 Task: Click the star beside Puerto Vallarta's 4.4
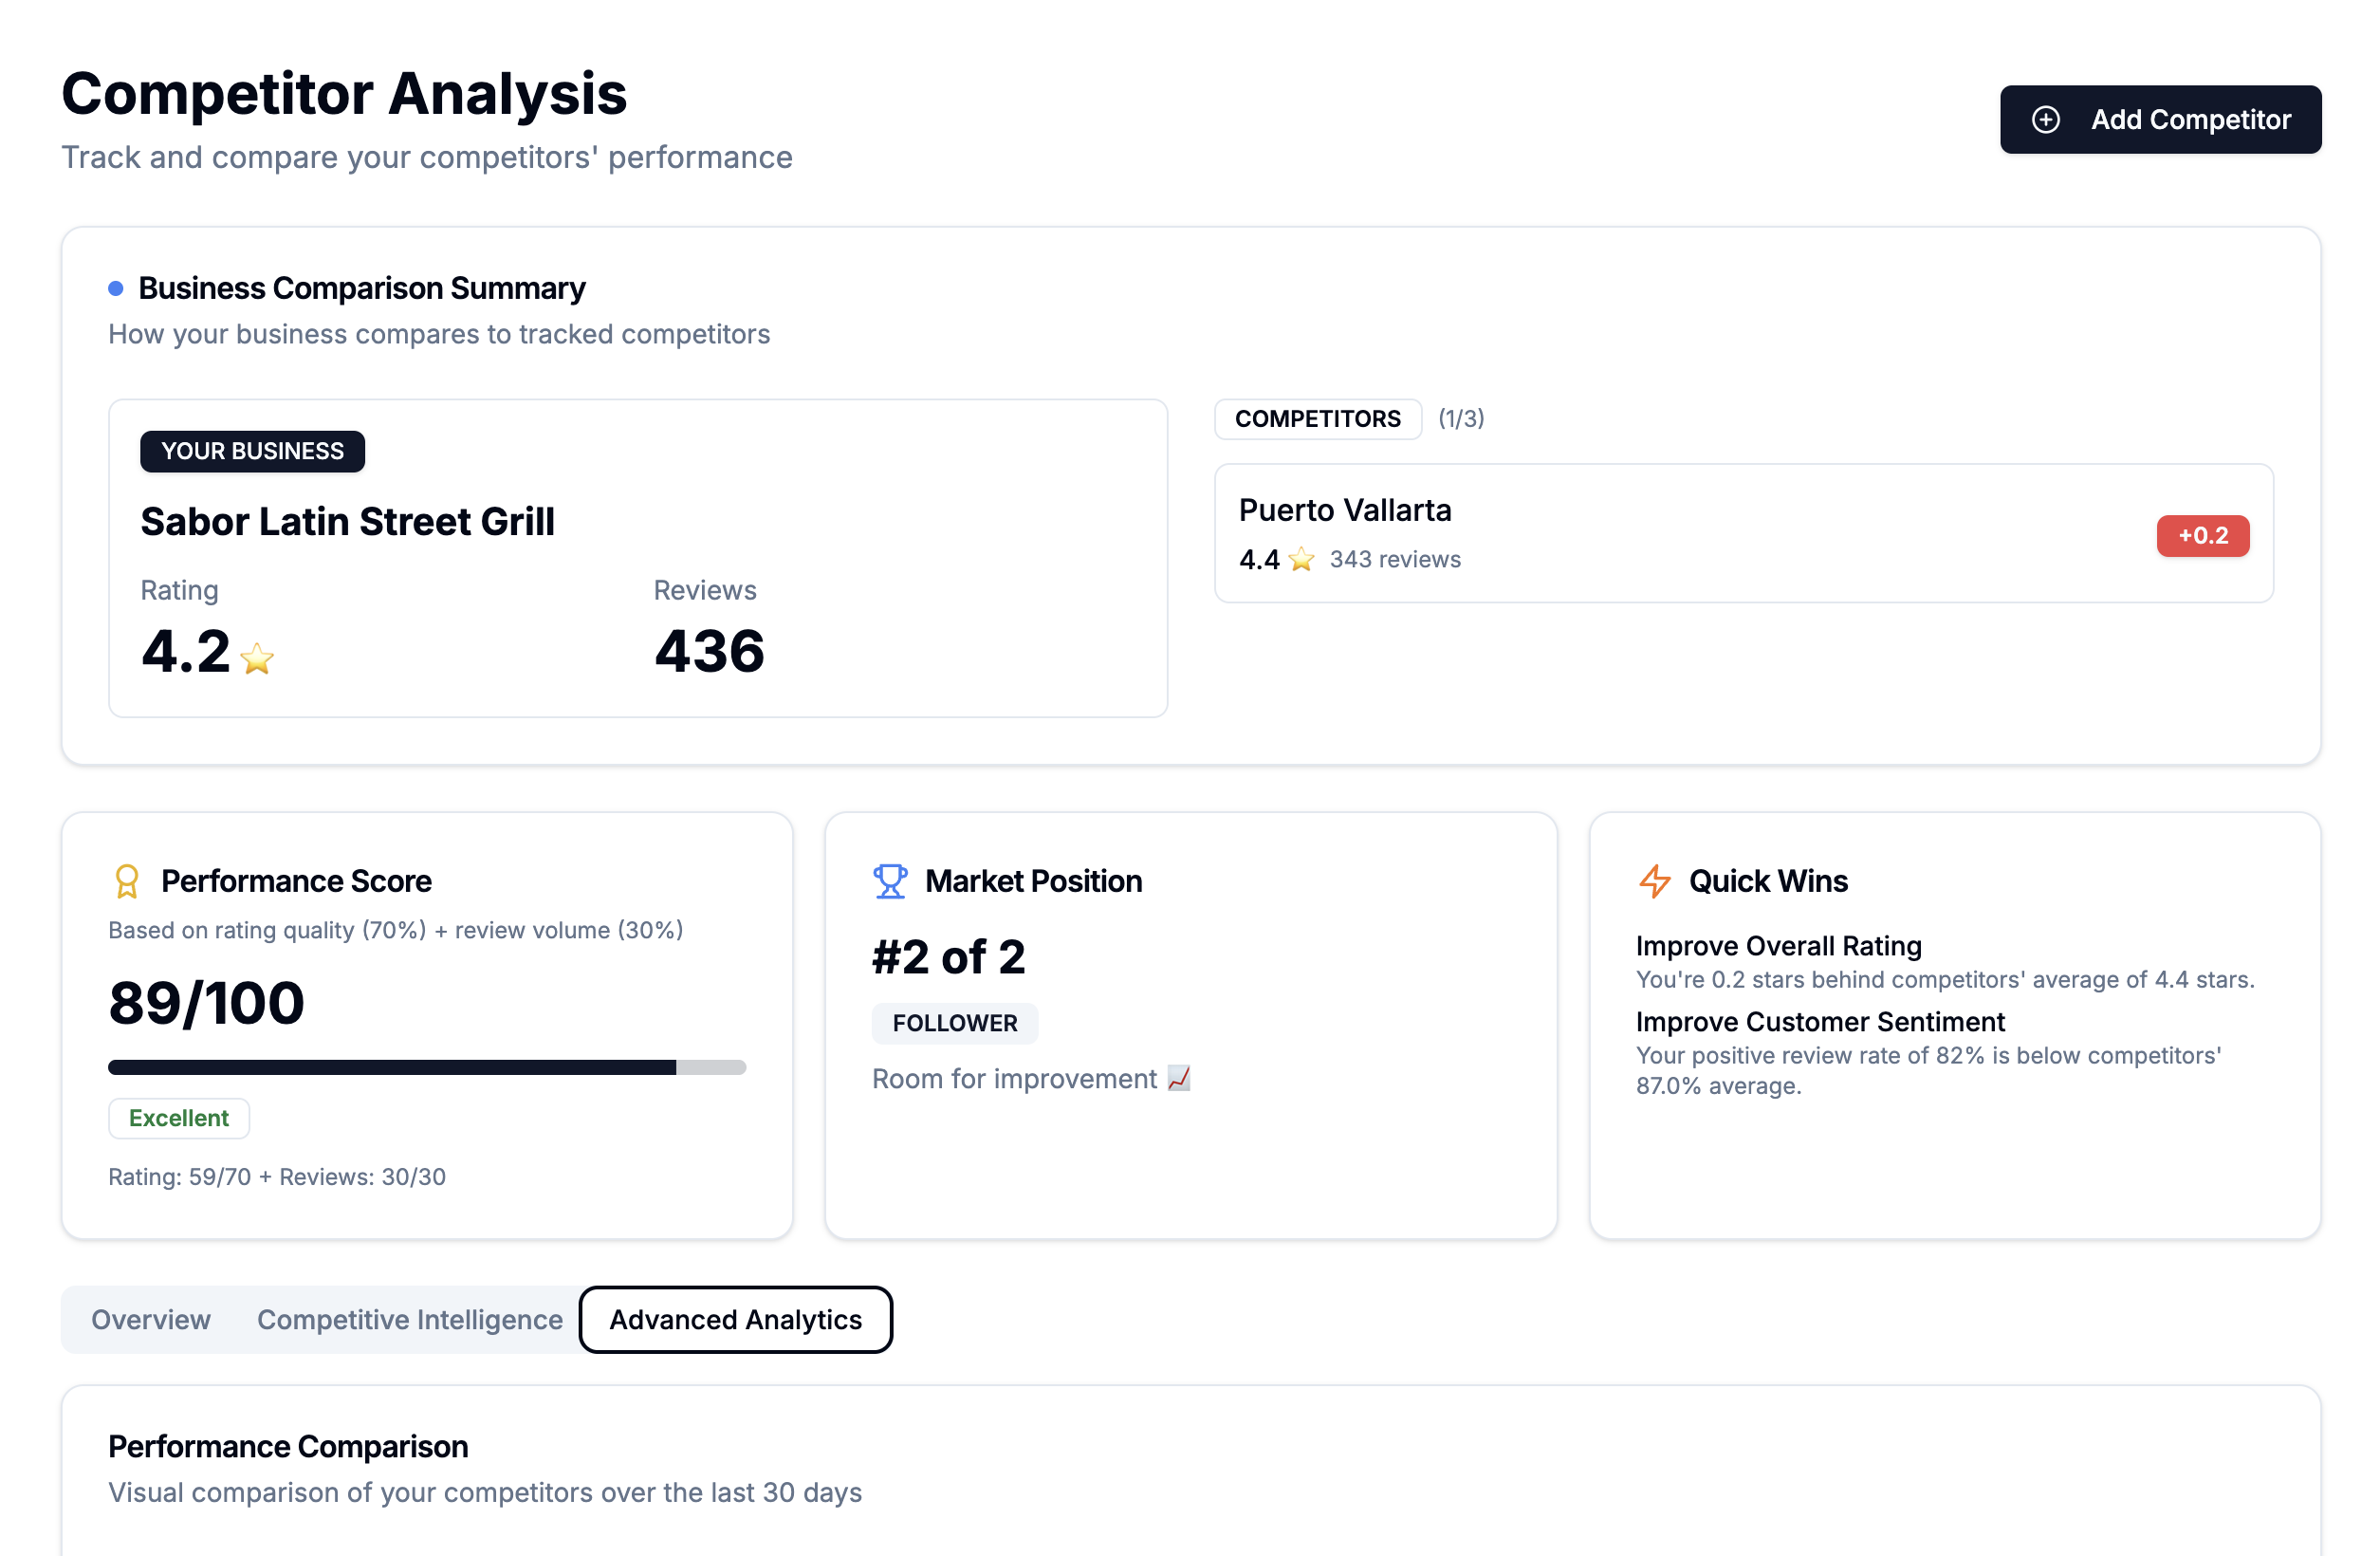1300,559
